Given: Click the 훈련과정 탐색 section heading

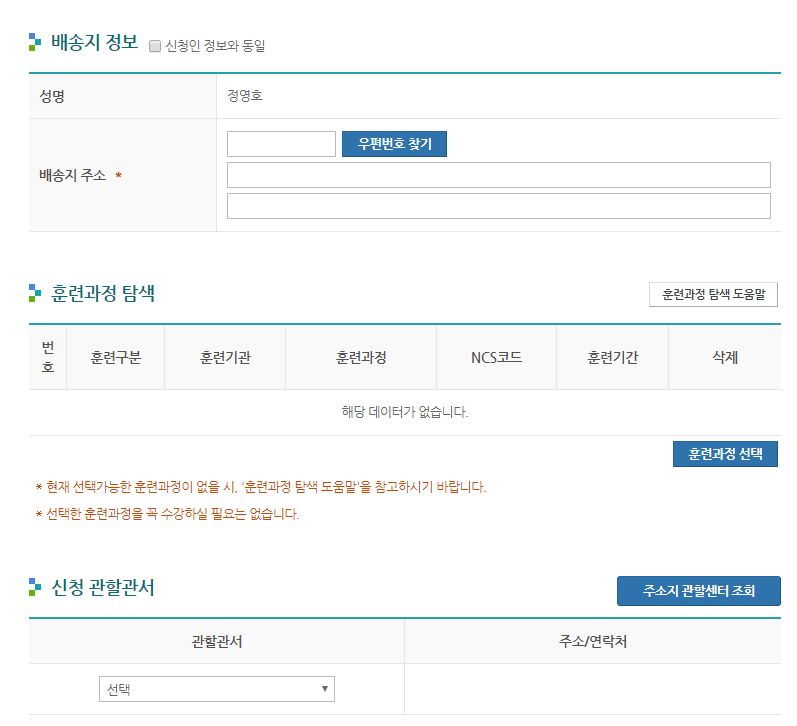Looking at the screenshot, I should 103,293.
